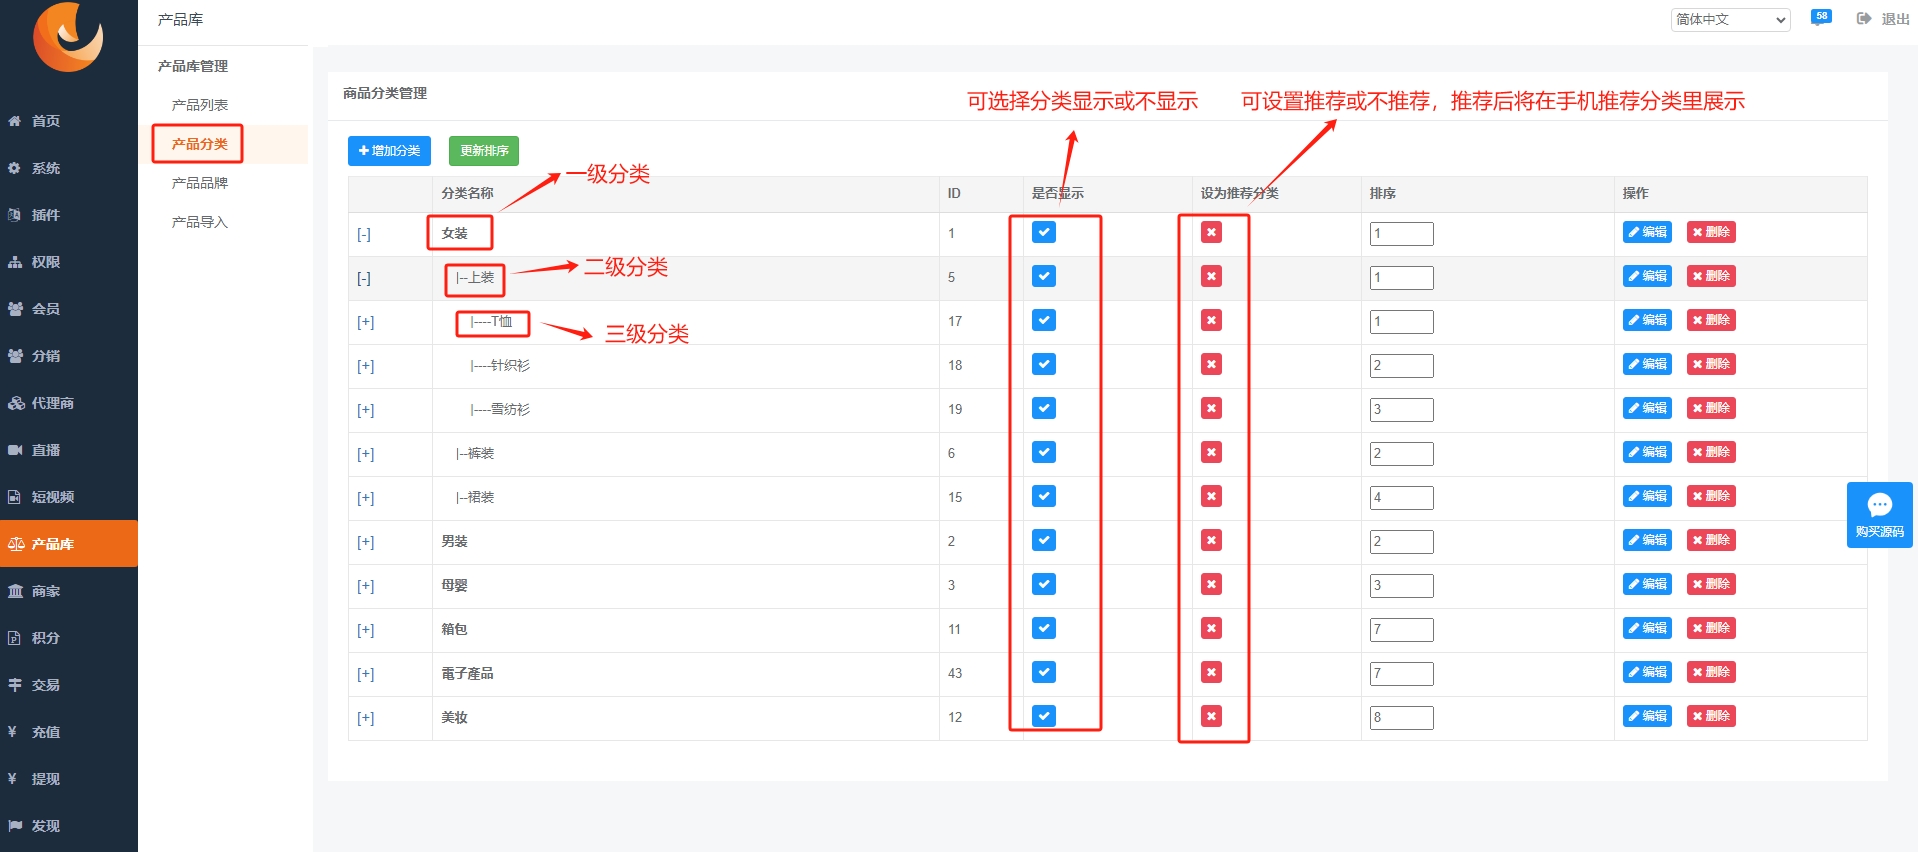The width and height of the screenshot is (1918, 852).
Task: Click the 直播 live video icon
Action: [15, 450]
